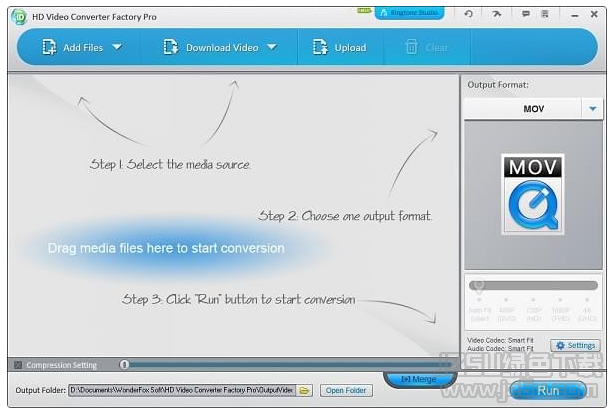Click the browse output folder icon

[x=304, y=390]
